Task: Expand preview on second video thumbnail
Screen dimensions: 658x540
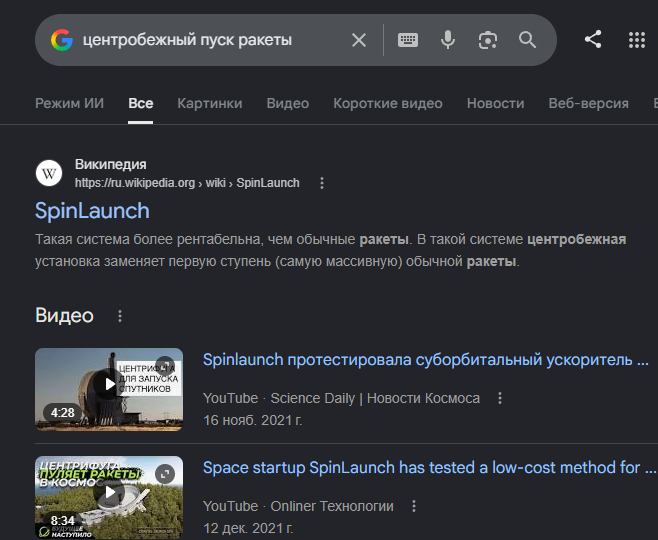Action: point(165,474)
